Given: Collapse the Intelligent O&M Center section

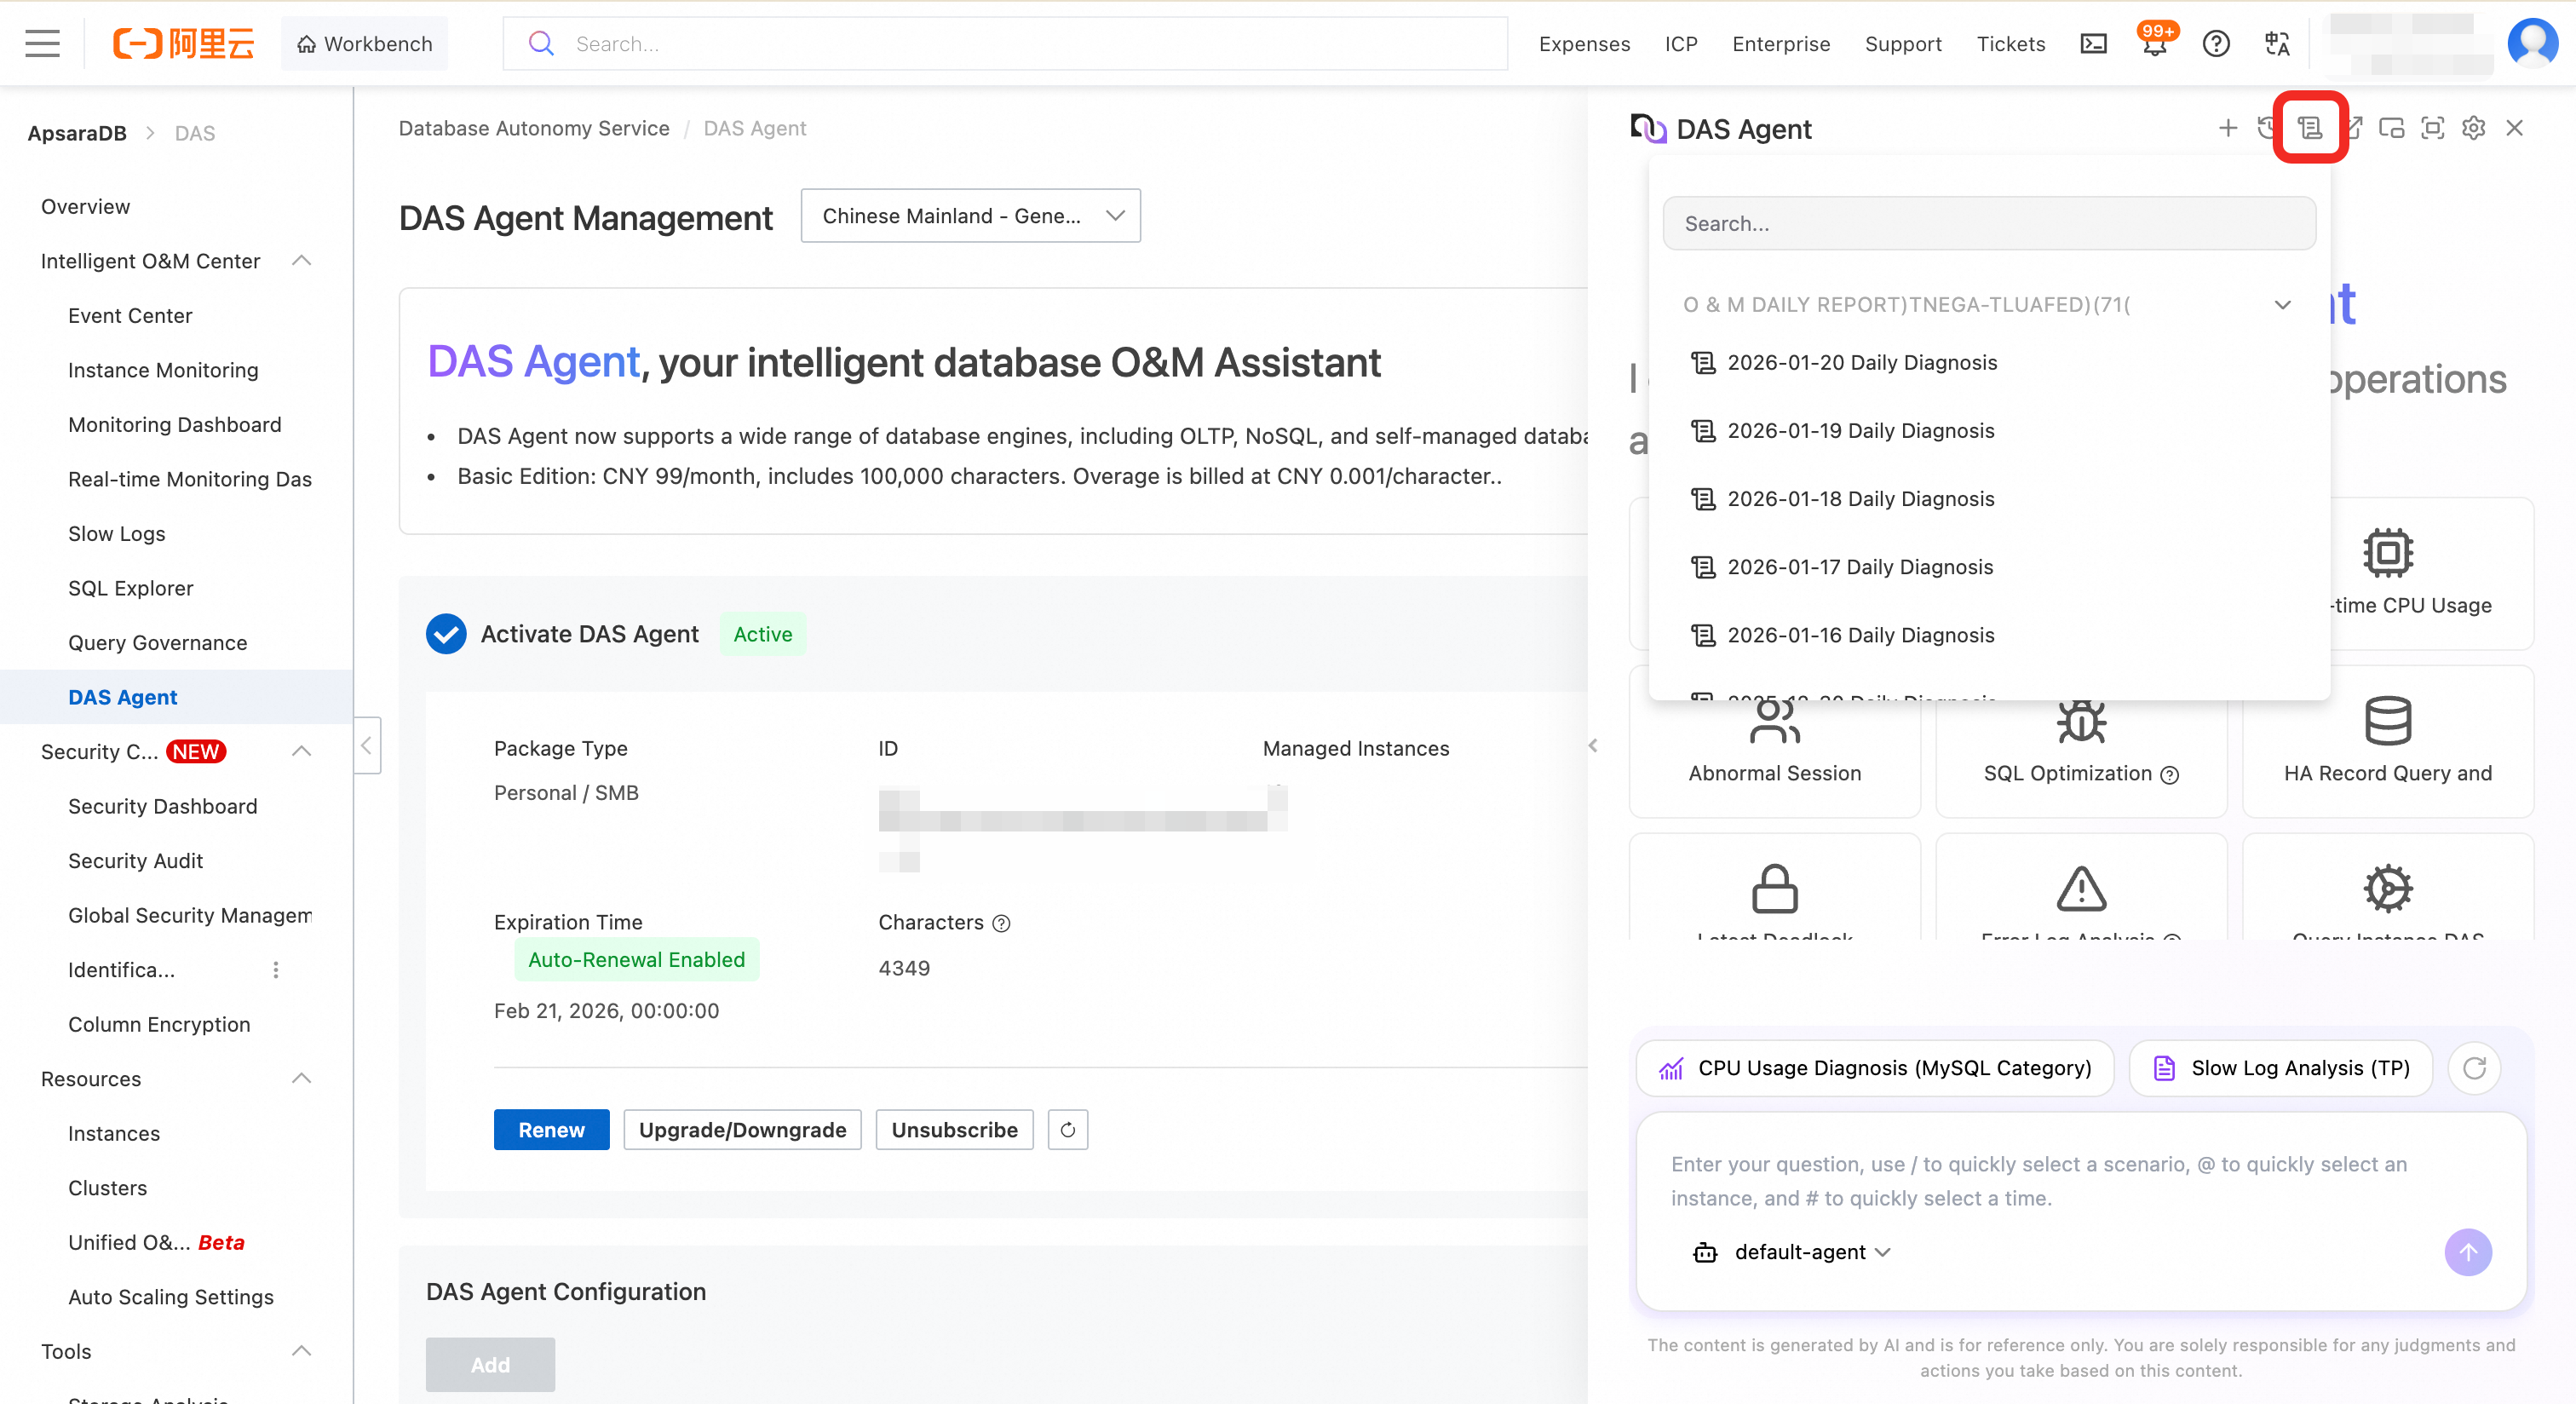Looking at the screenshot, I should tap(301, 261).
